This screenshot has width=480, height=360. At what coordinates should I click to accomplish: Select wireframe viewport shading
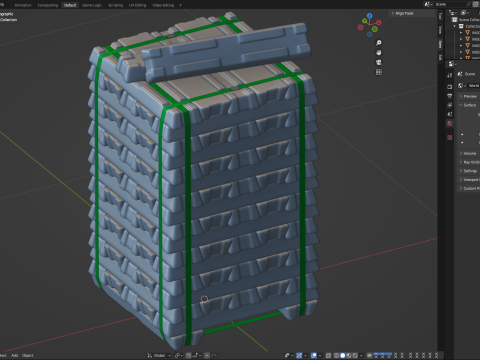coord(336,355)
